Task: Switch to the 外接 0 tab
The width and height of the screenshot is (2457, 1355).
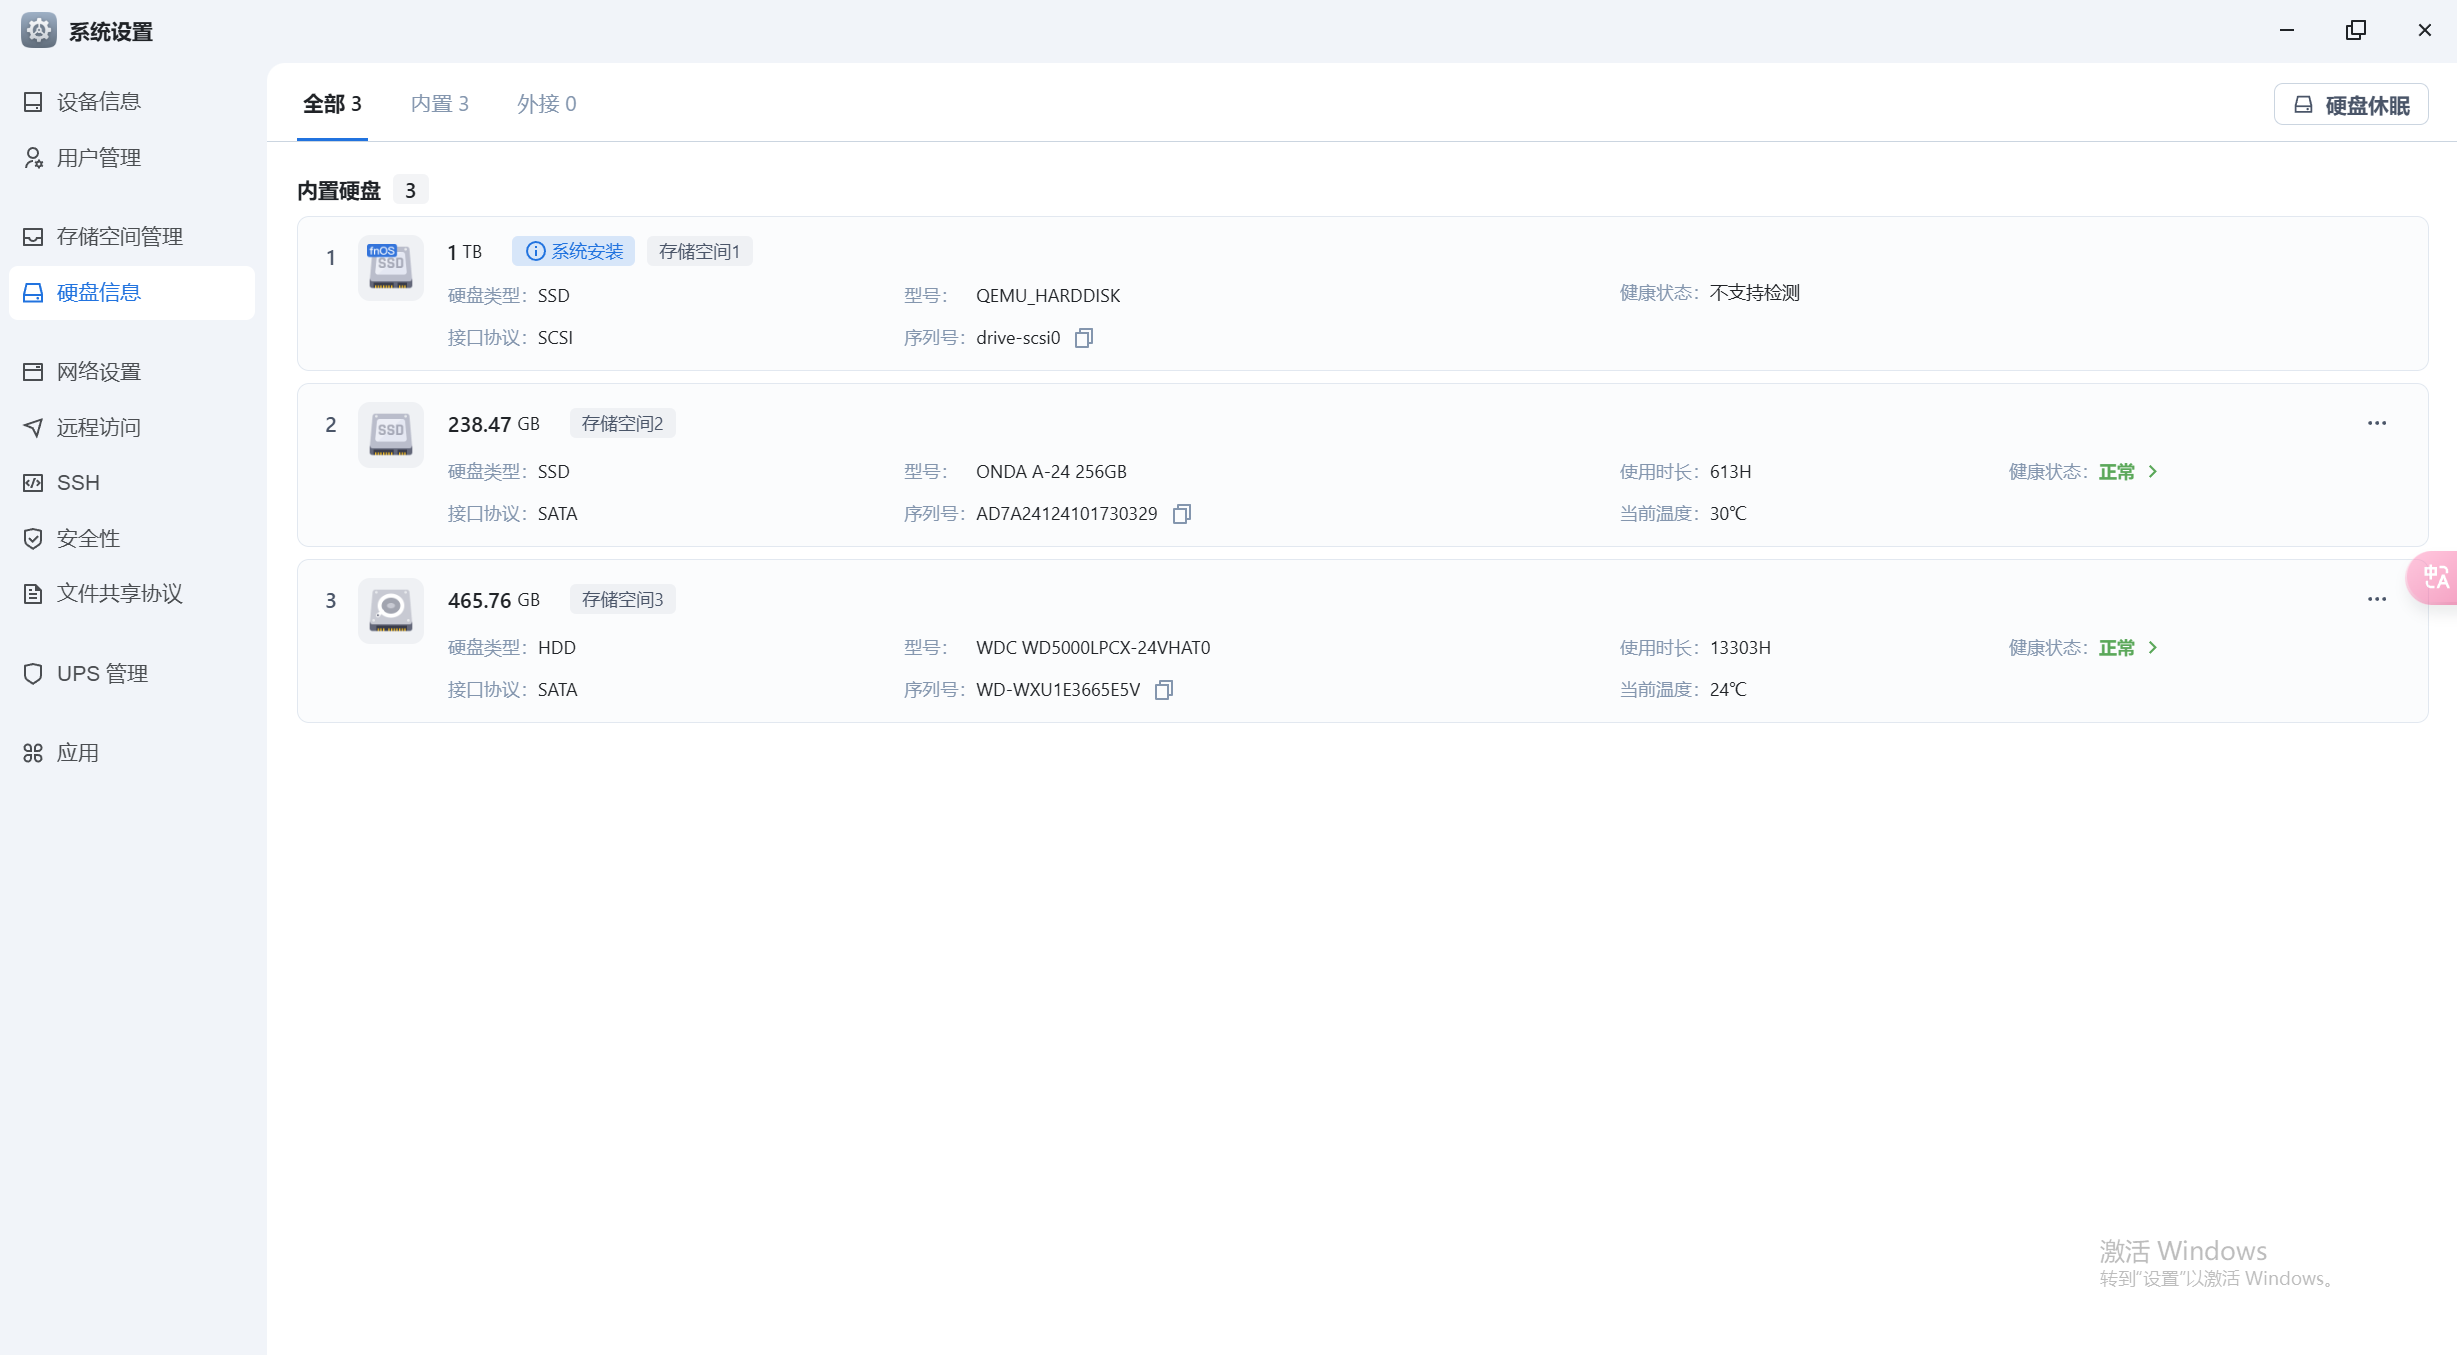Action: click(x=546, y=104)
